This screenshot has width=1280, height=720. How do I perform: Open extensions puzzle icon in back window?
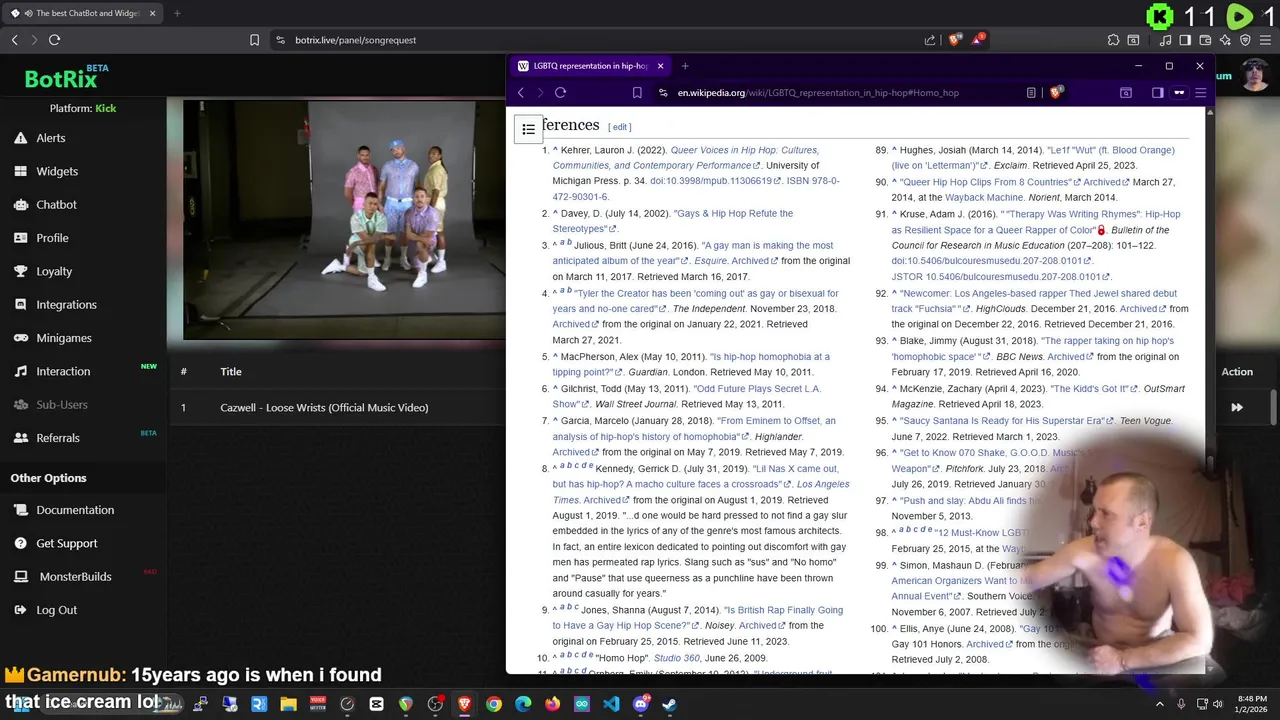coord(1113,40)
